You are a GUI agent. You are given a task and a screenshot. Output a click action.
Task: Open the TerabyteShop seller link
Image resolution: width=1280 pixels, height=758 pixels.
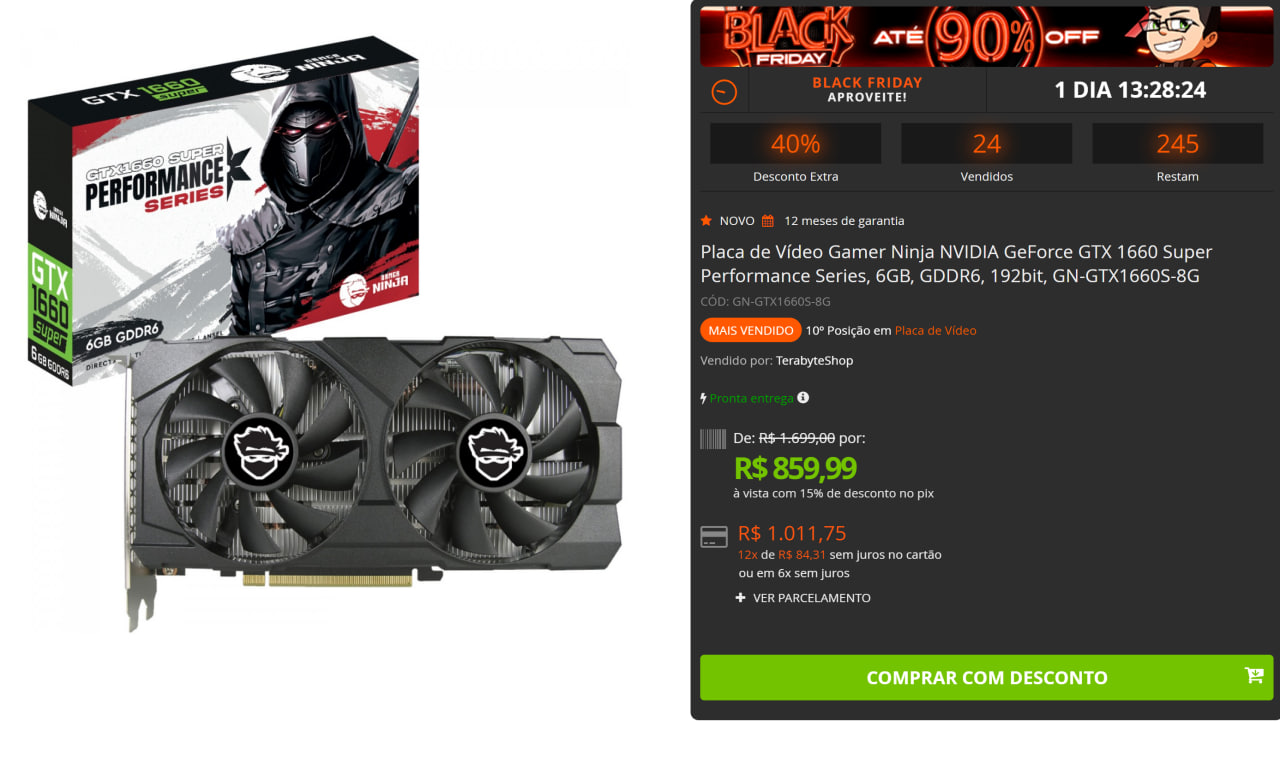point(814,361)
